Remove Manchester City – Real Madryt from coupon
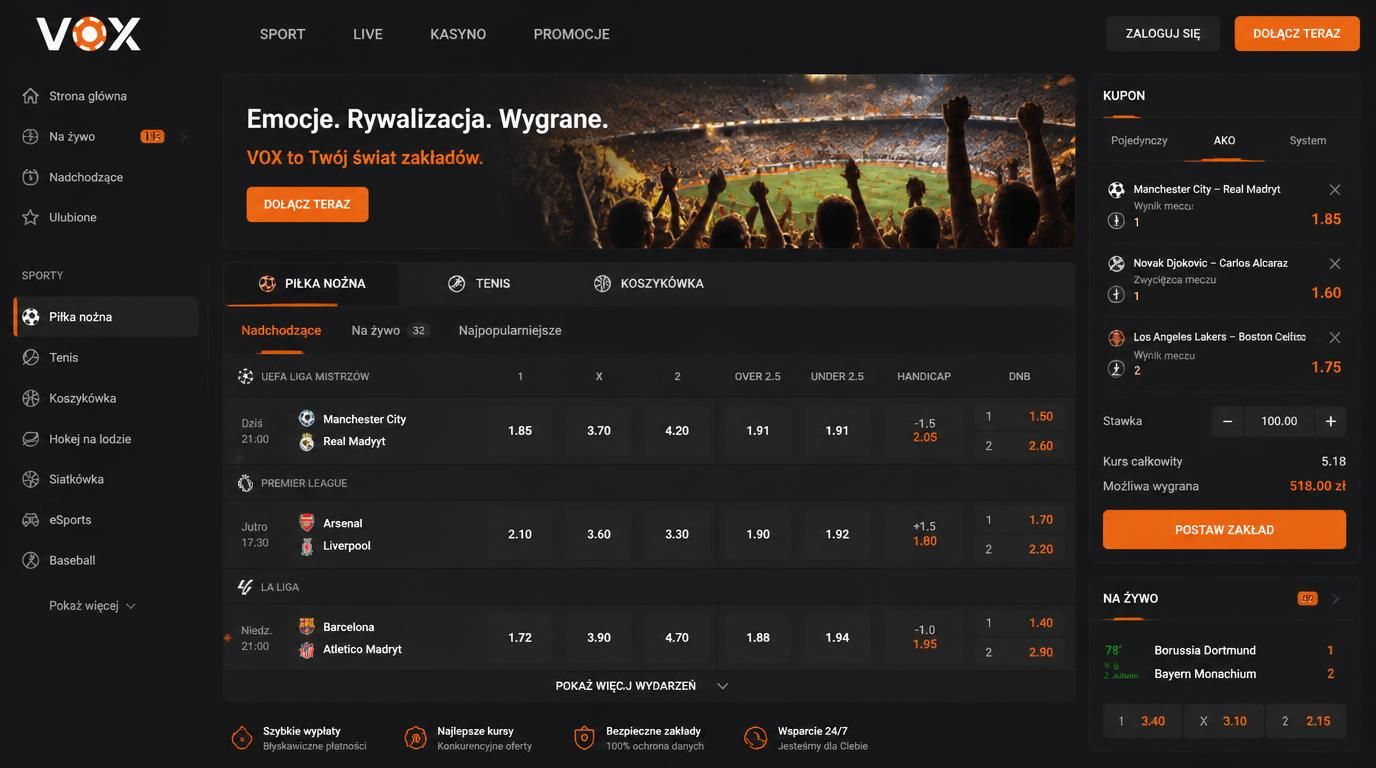Viewport: 1376px width, 768px height. pyautogui.click(x=1335, y=190)
